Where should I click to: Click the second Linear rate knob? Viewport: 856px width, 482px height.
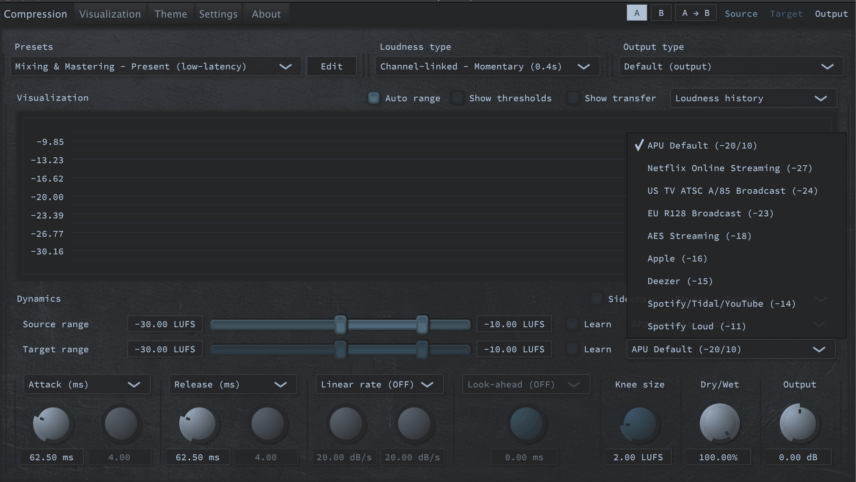414,424
